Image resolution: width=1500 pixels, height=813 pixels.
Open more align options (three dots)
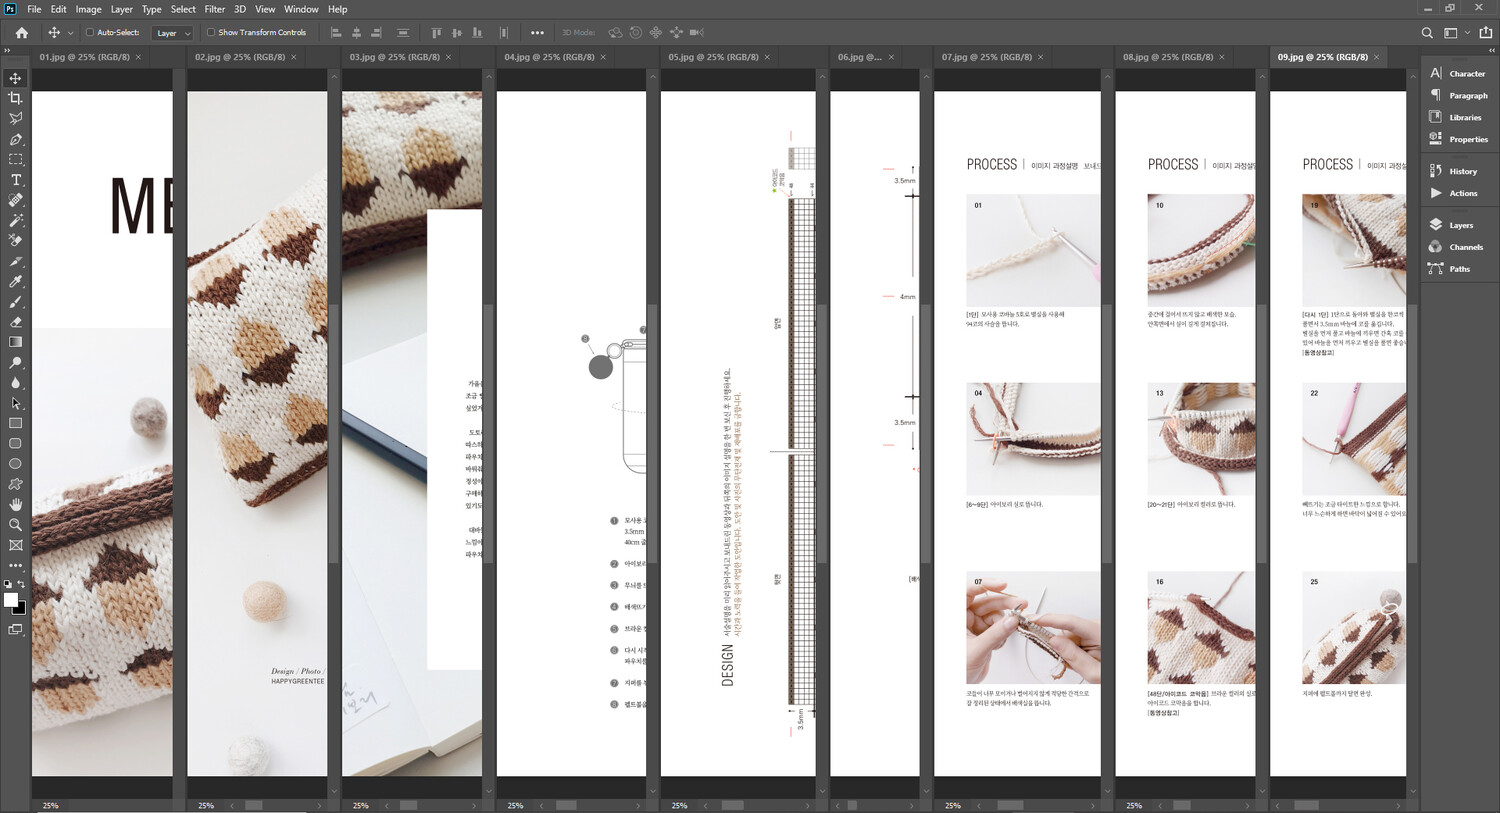tap(537, 33)
